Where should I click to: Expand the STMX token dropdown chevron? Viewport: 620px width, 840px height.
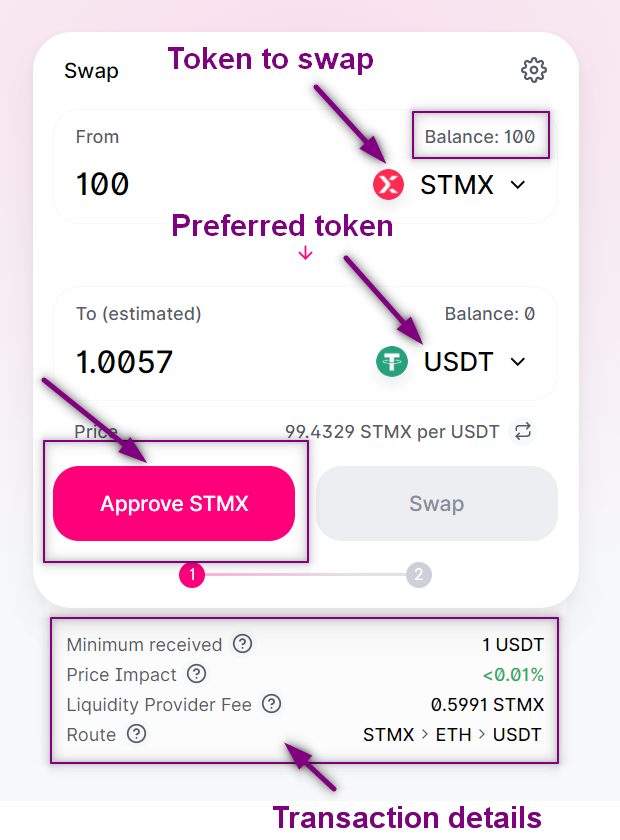pyautogui.click(x=518, y=185)
